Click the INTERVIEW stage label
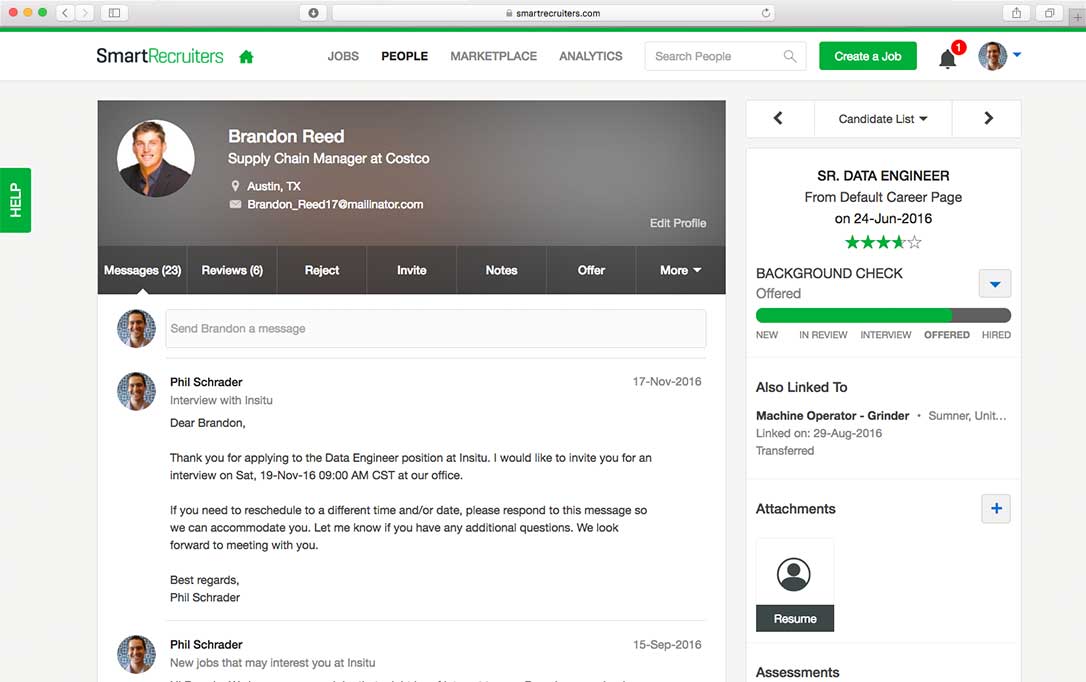Image resolution: width=1086 pixels, height=682 pixels. (885, 334)
